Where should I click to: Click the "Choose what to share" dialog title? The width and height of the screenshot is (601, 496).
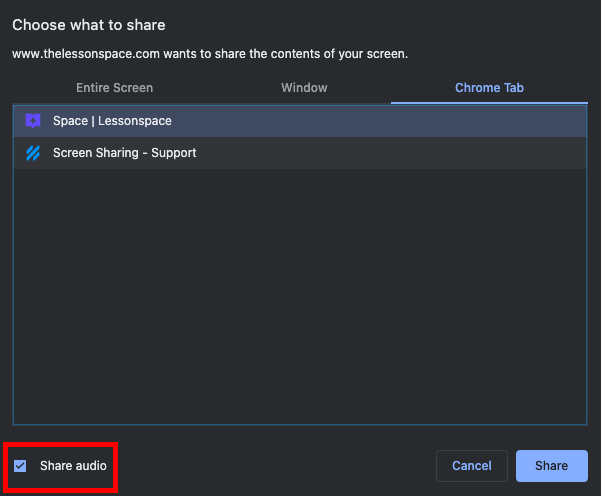pyautogui.click(x=89, y=24)
